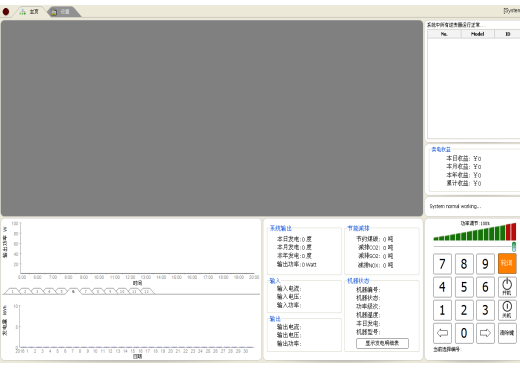520x368 pixels.
Task: Tap keypad digit 5
Action: coord(464,287)
